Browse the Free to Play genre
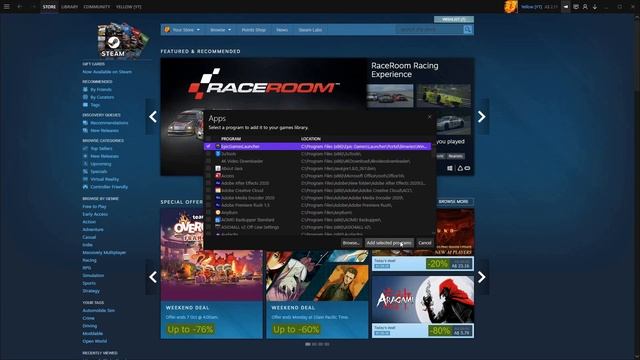The height and width of the screenshot is (360, 640). click(x=94, y=207)
